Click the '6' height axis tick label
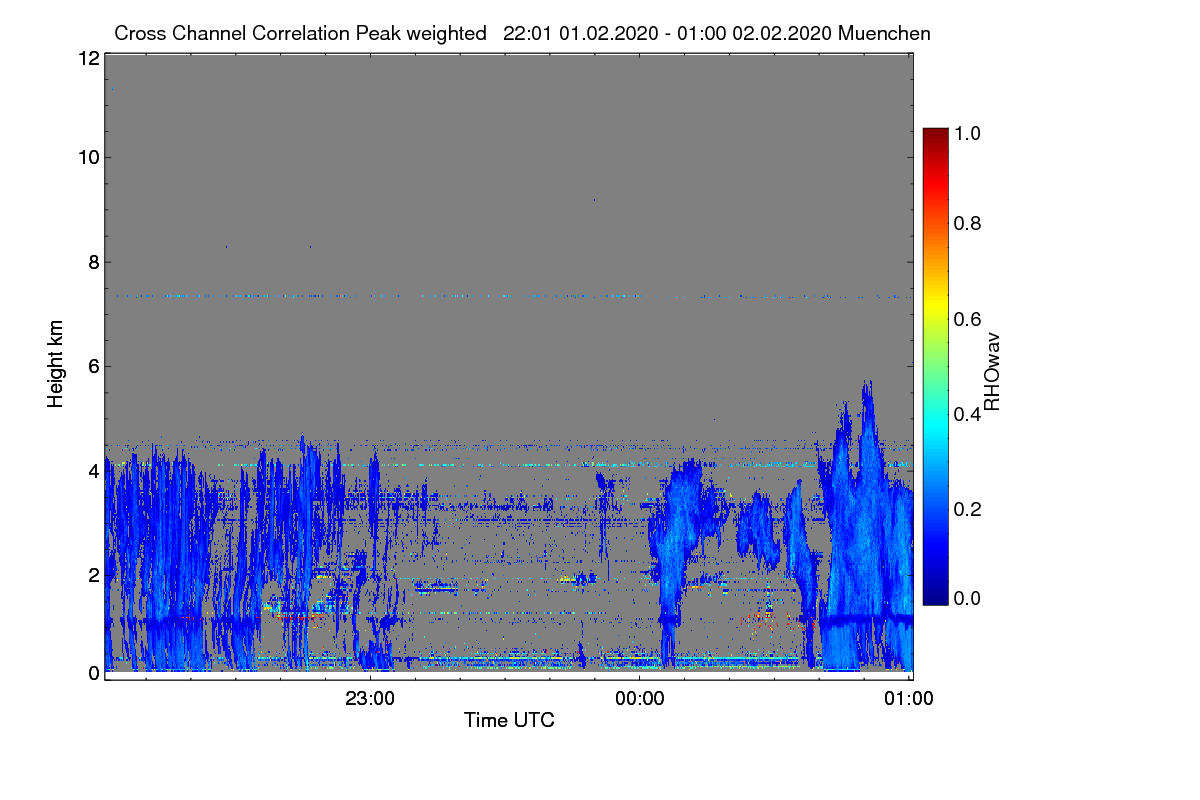This screenshot has width=1200, height=800. click(93, 366)
